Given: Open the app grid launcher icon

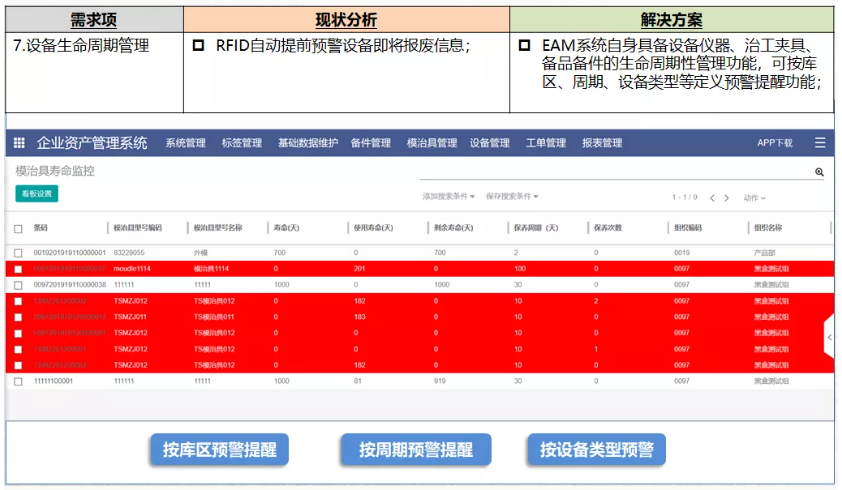Looking at the screenshot, I should [x=19, y=143].
